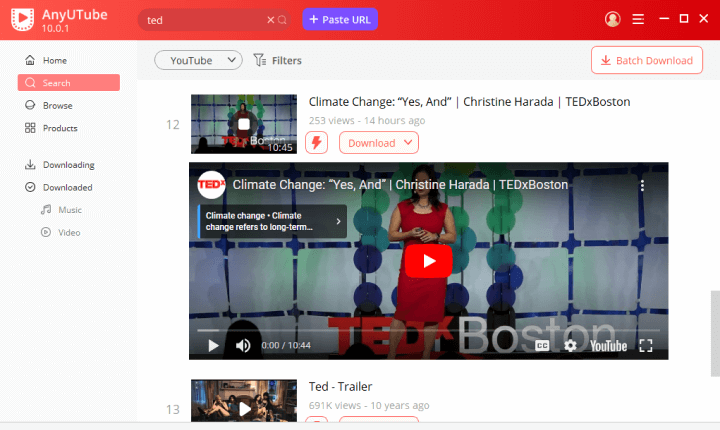Open the Filters options
Viewport: 720px width, 430px height.
tap(277, 60)
